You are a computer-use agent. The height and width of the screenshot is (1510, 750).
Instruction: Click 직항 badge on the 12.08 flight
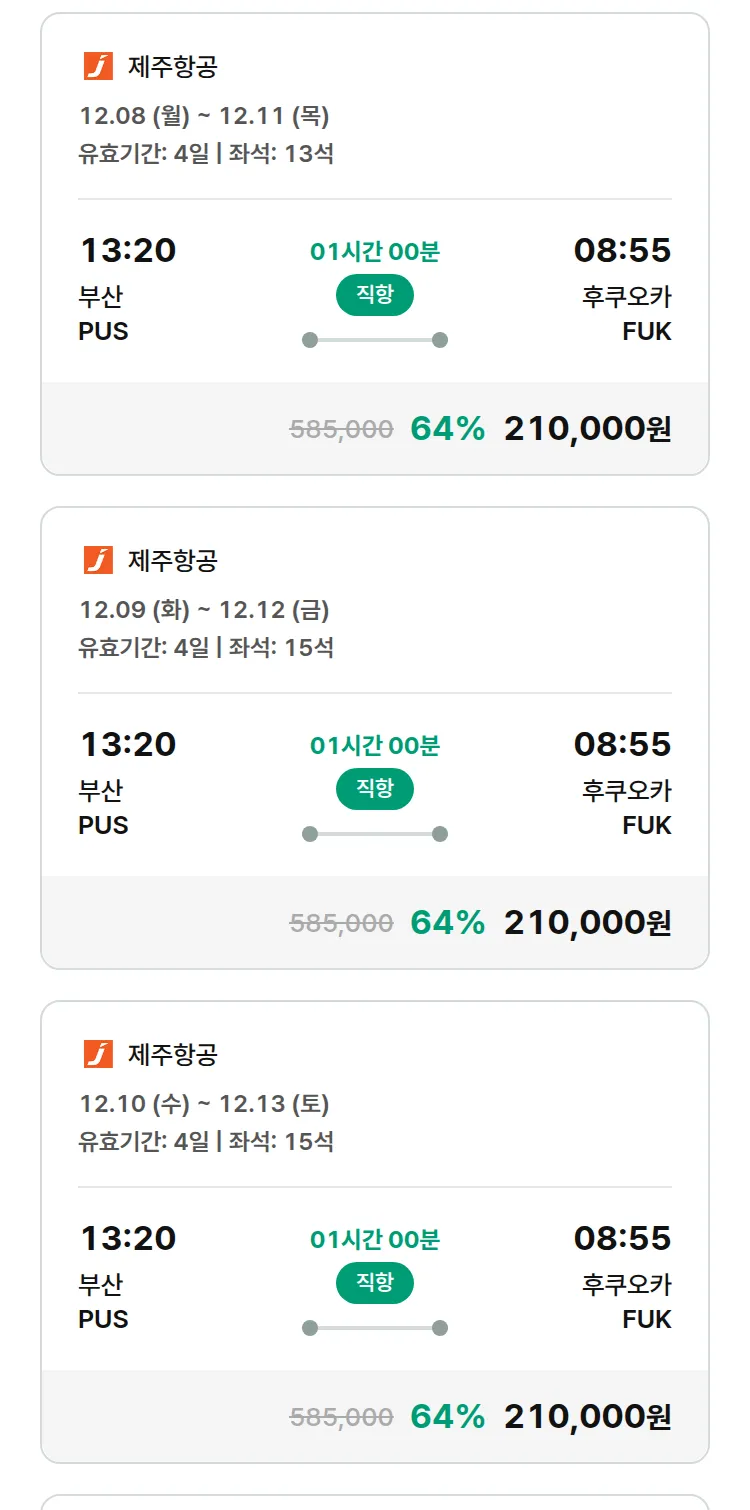coord(374,295)
